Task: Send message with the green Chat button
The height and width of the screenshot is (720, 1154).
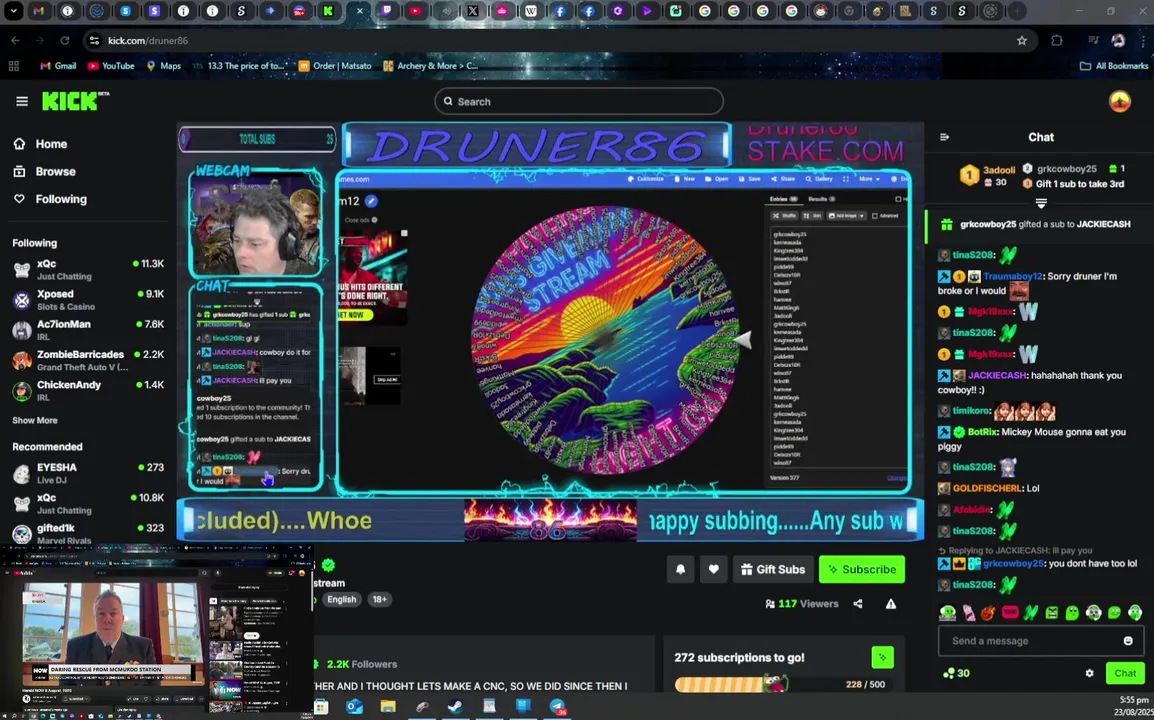Action: (1125, 673)
